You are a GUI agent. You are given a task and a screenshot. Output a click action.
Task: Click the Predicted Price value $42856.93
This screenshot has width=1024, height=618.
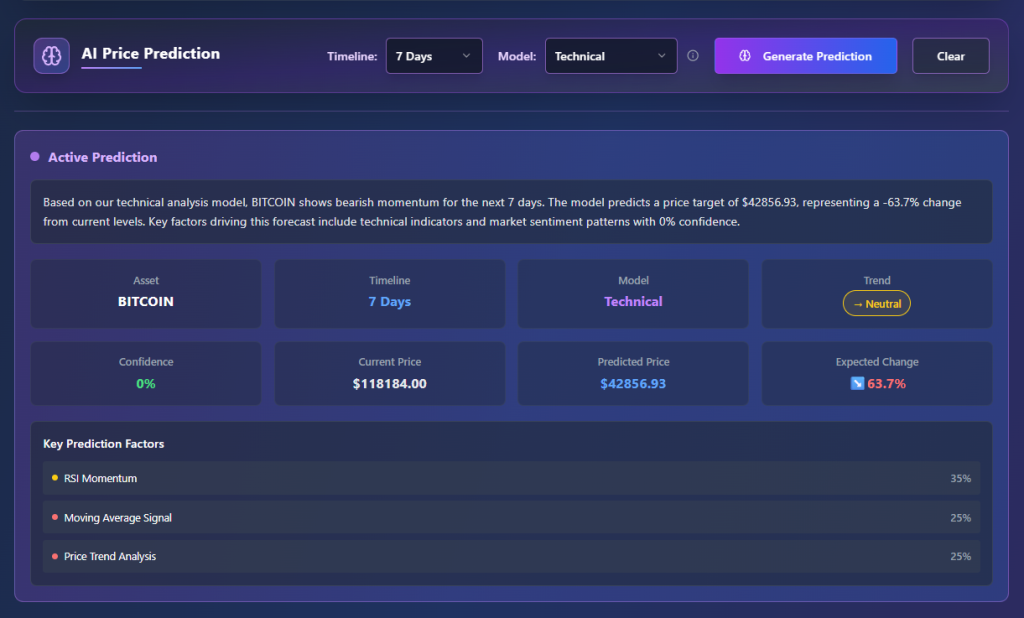tap(633, 384)
